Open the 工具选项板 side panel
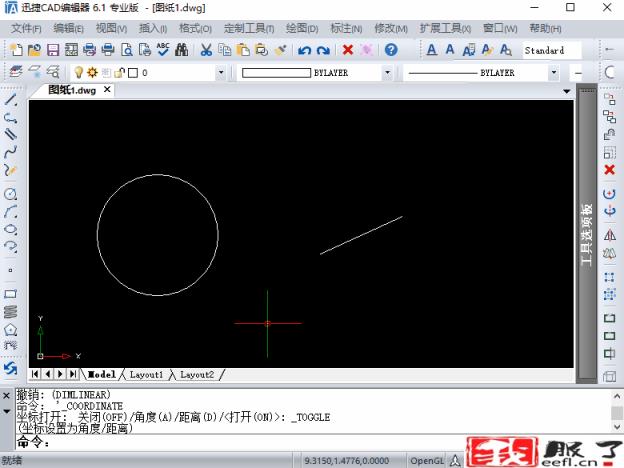624x468 pixels. [587, 234]
